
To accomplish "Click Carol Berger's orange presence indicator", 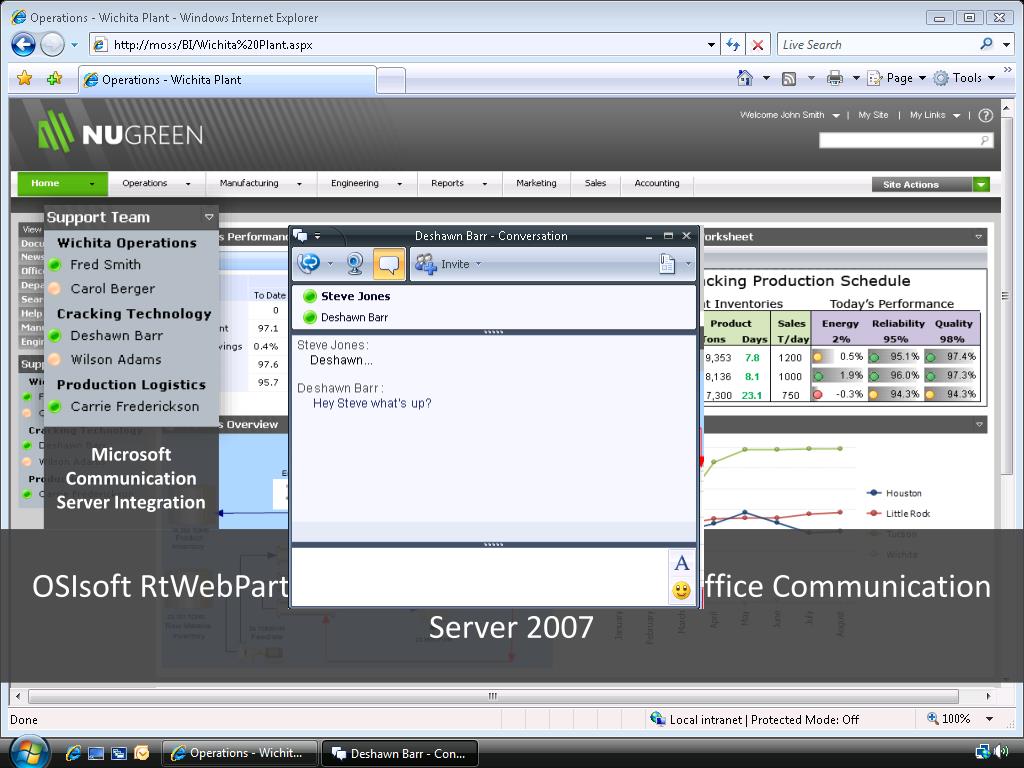I will (x=55, y=288).
